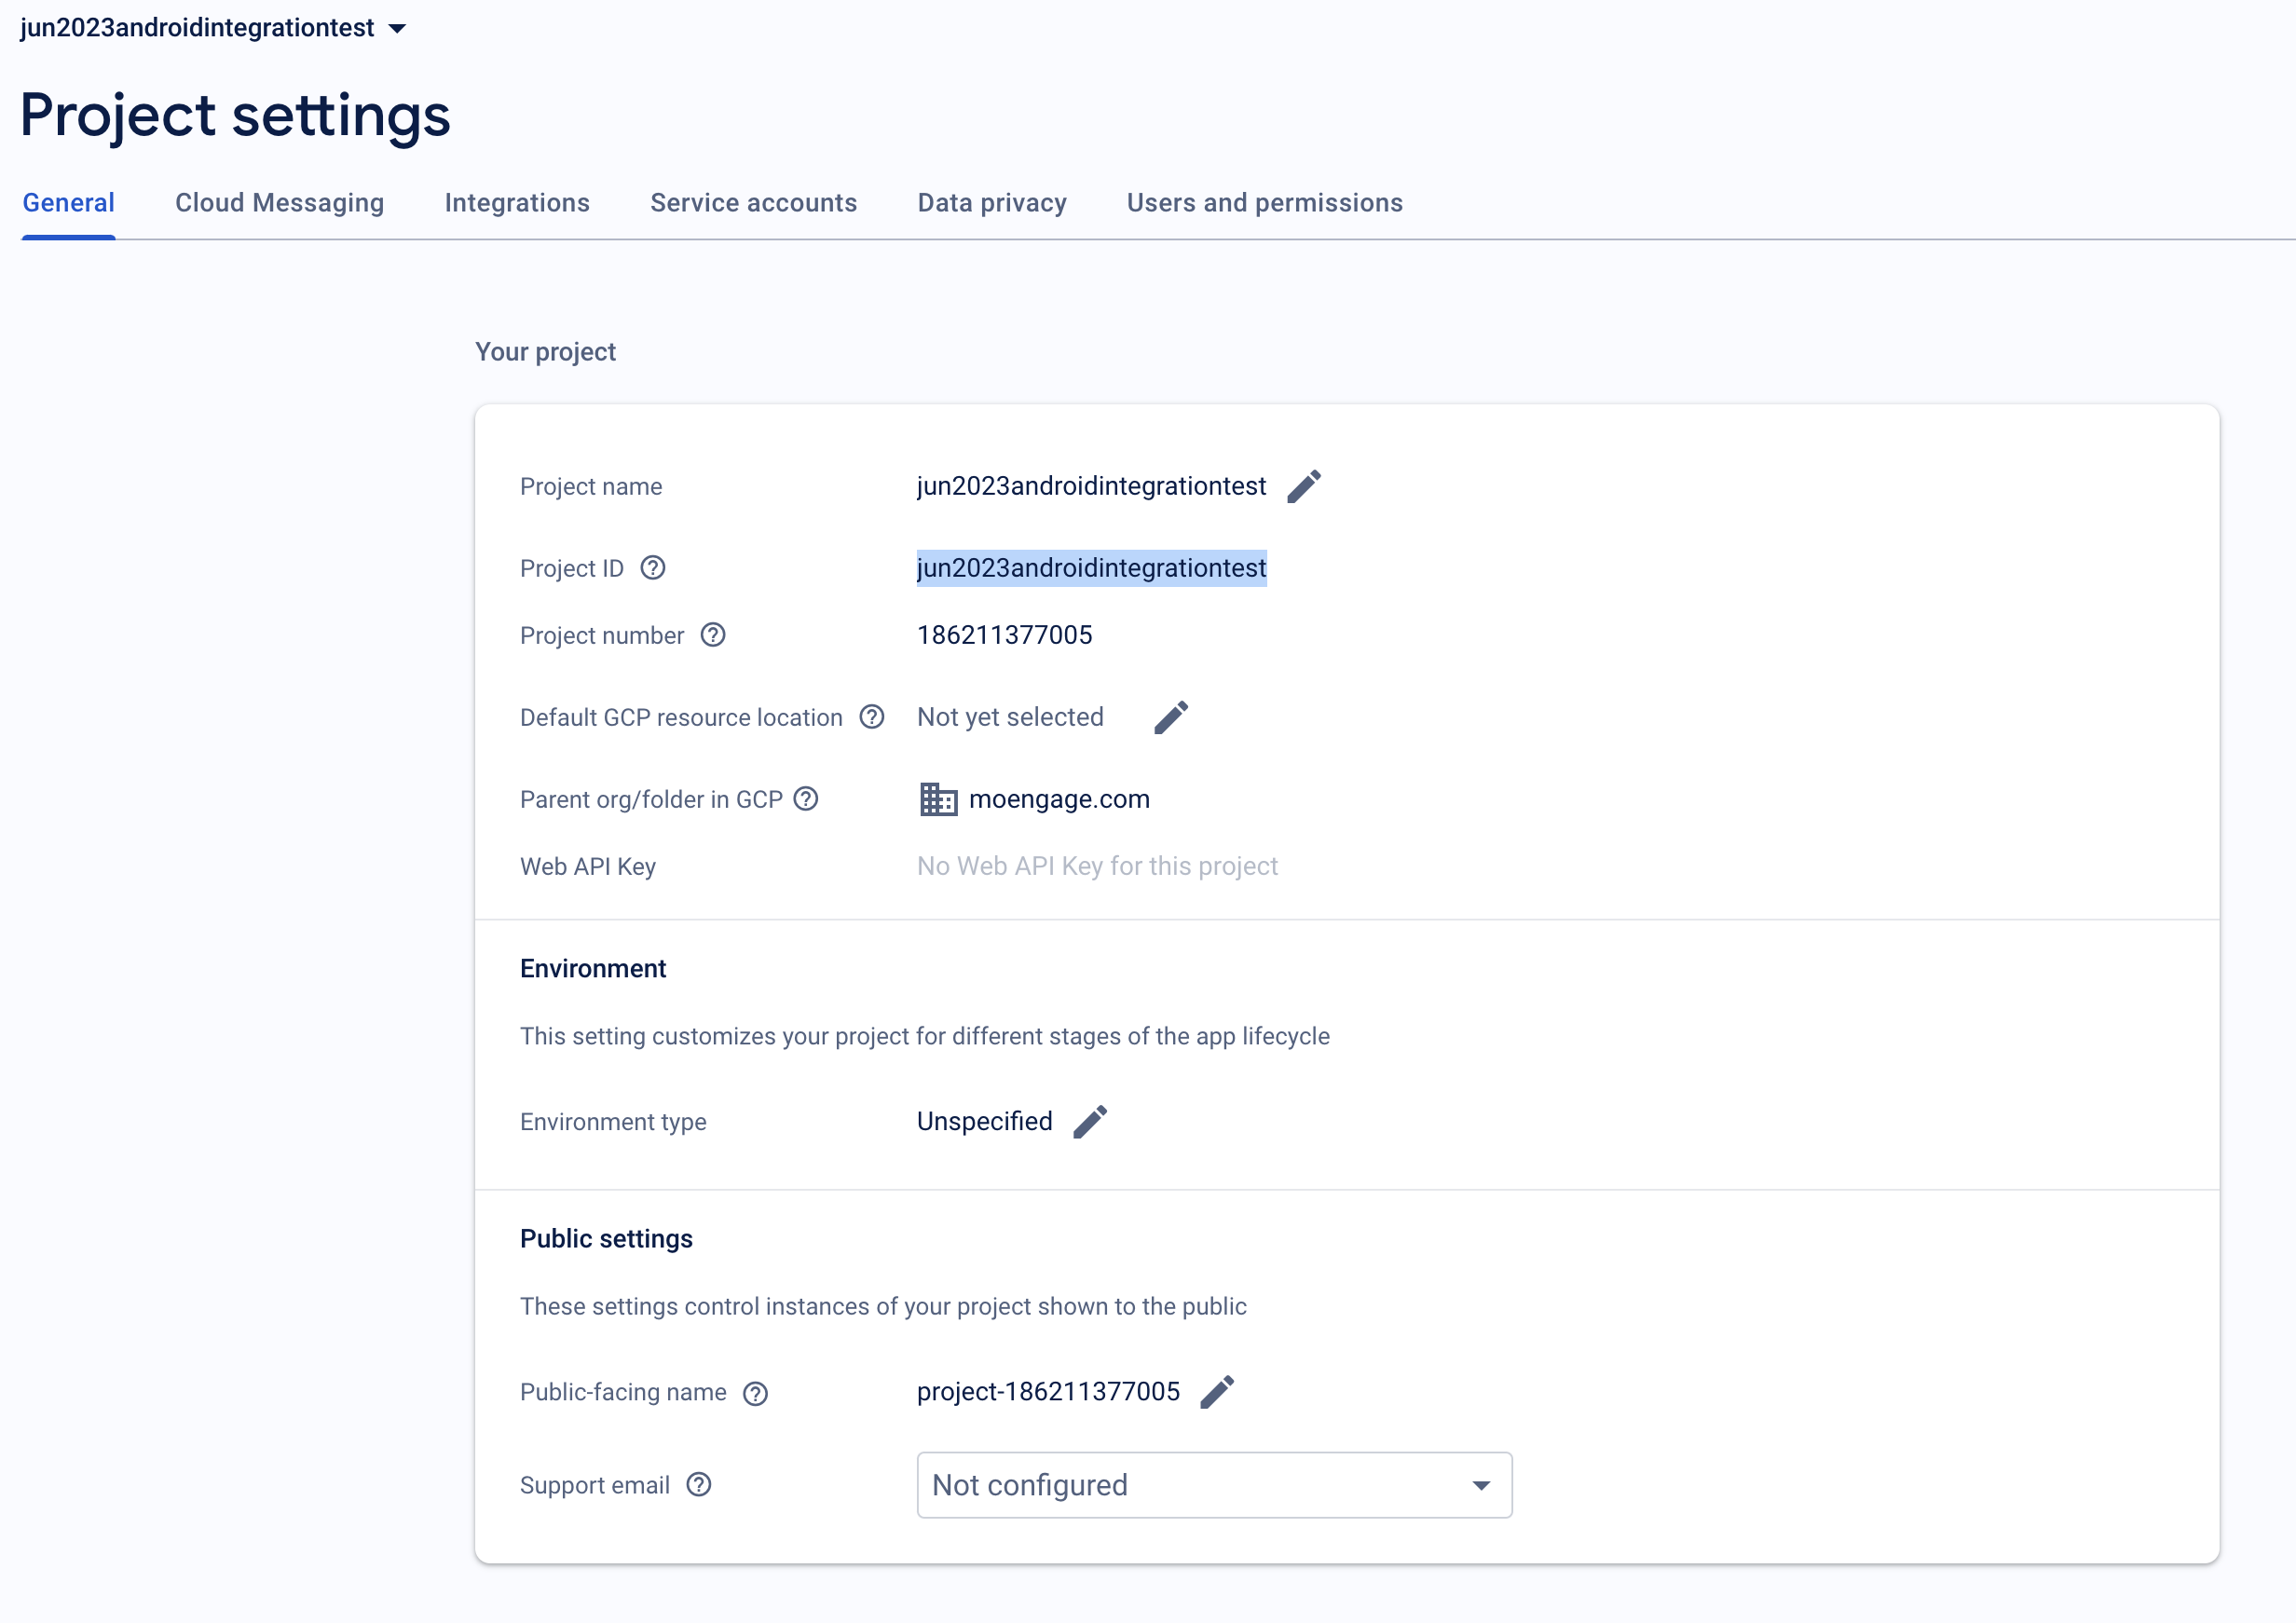Click Parent org/folder in GCP help icon

coord(806,799)
